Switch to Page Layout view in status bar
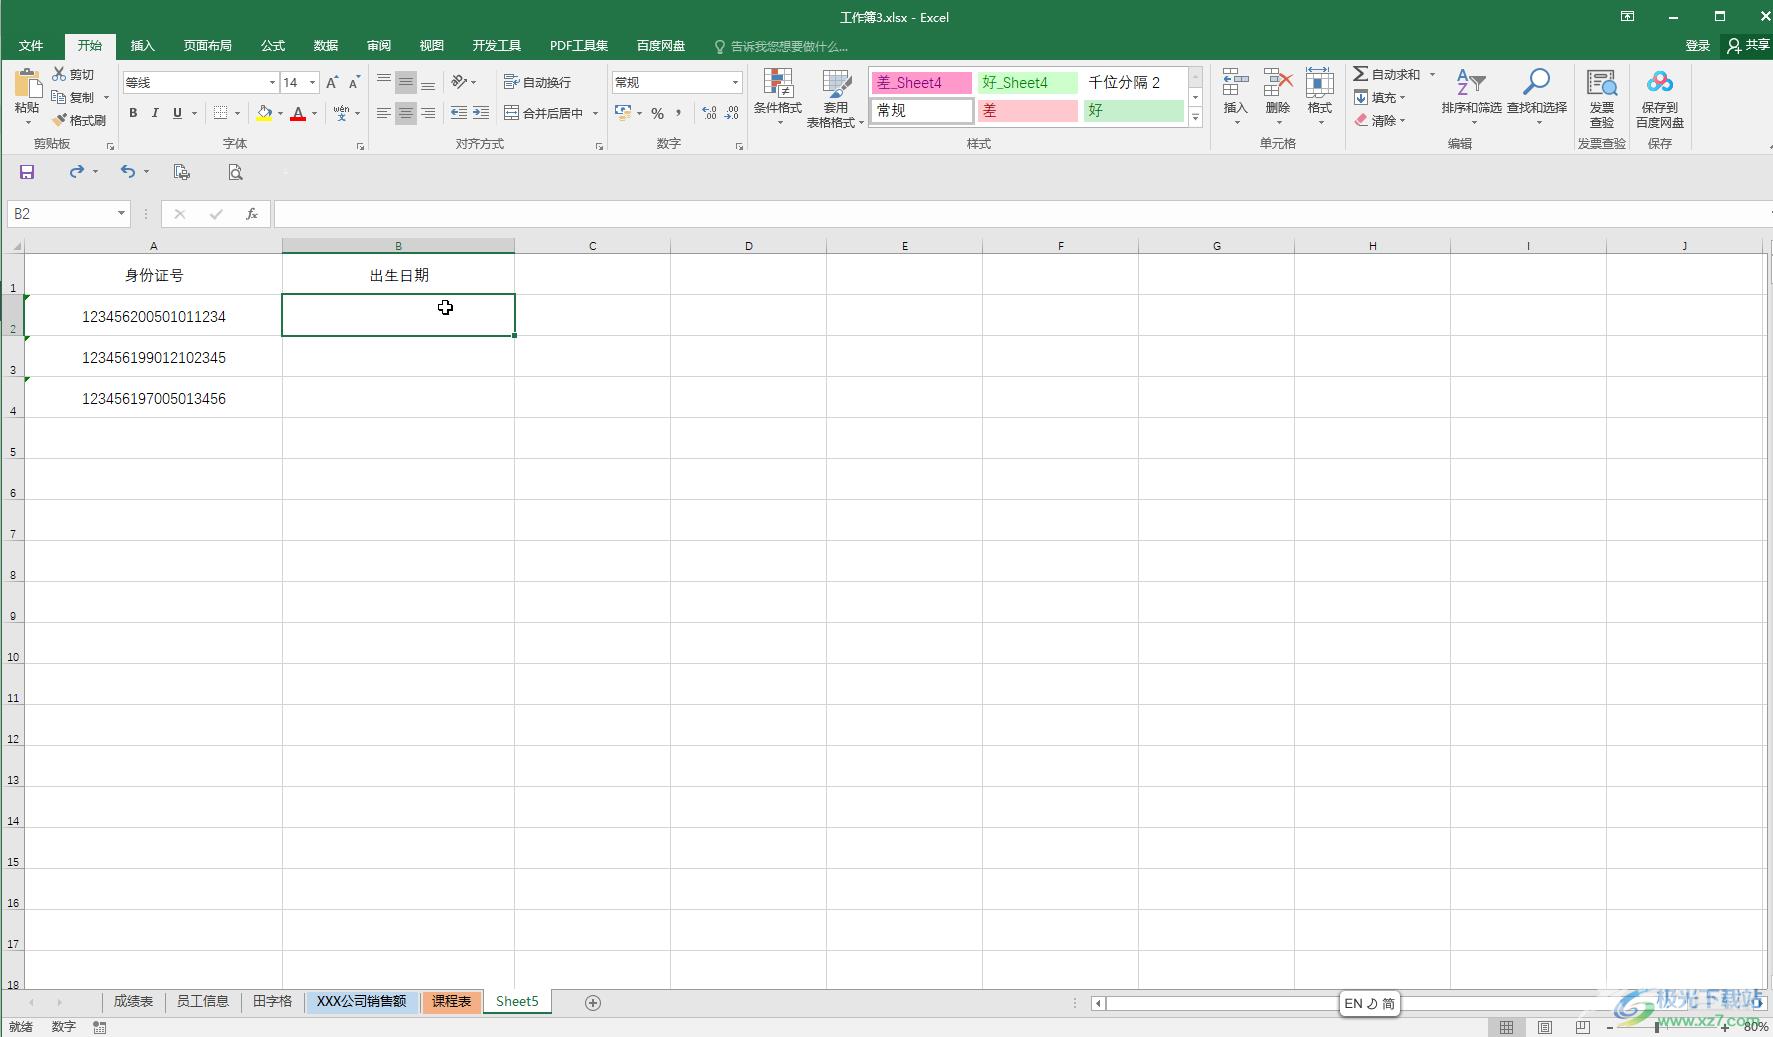The image size is (1773, 1037). pos(1545,1027)
